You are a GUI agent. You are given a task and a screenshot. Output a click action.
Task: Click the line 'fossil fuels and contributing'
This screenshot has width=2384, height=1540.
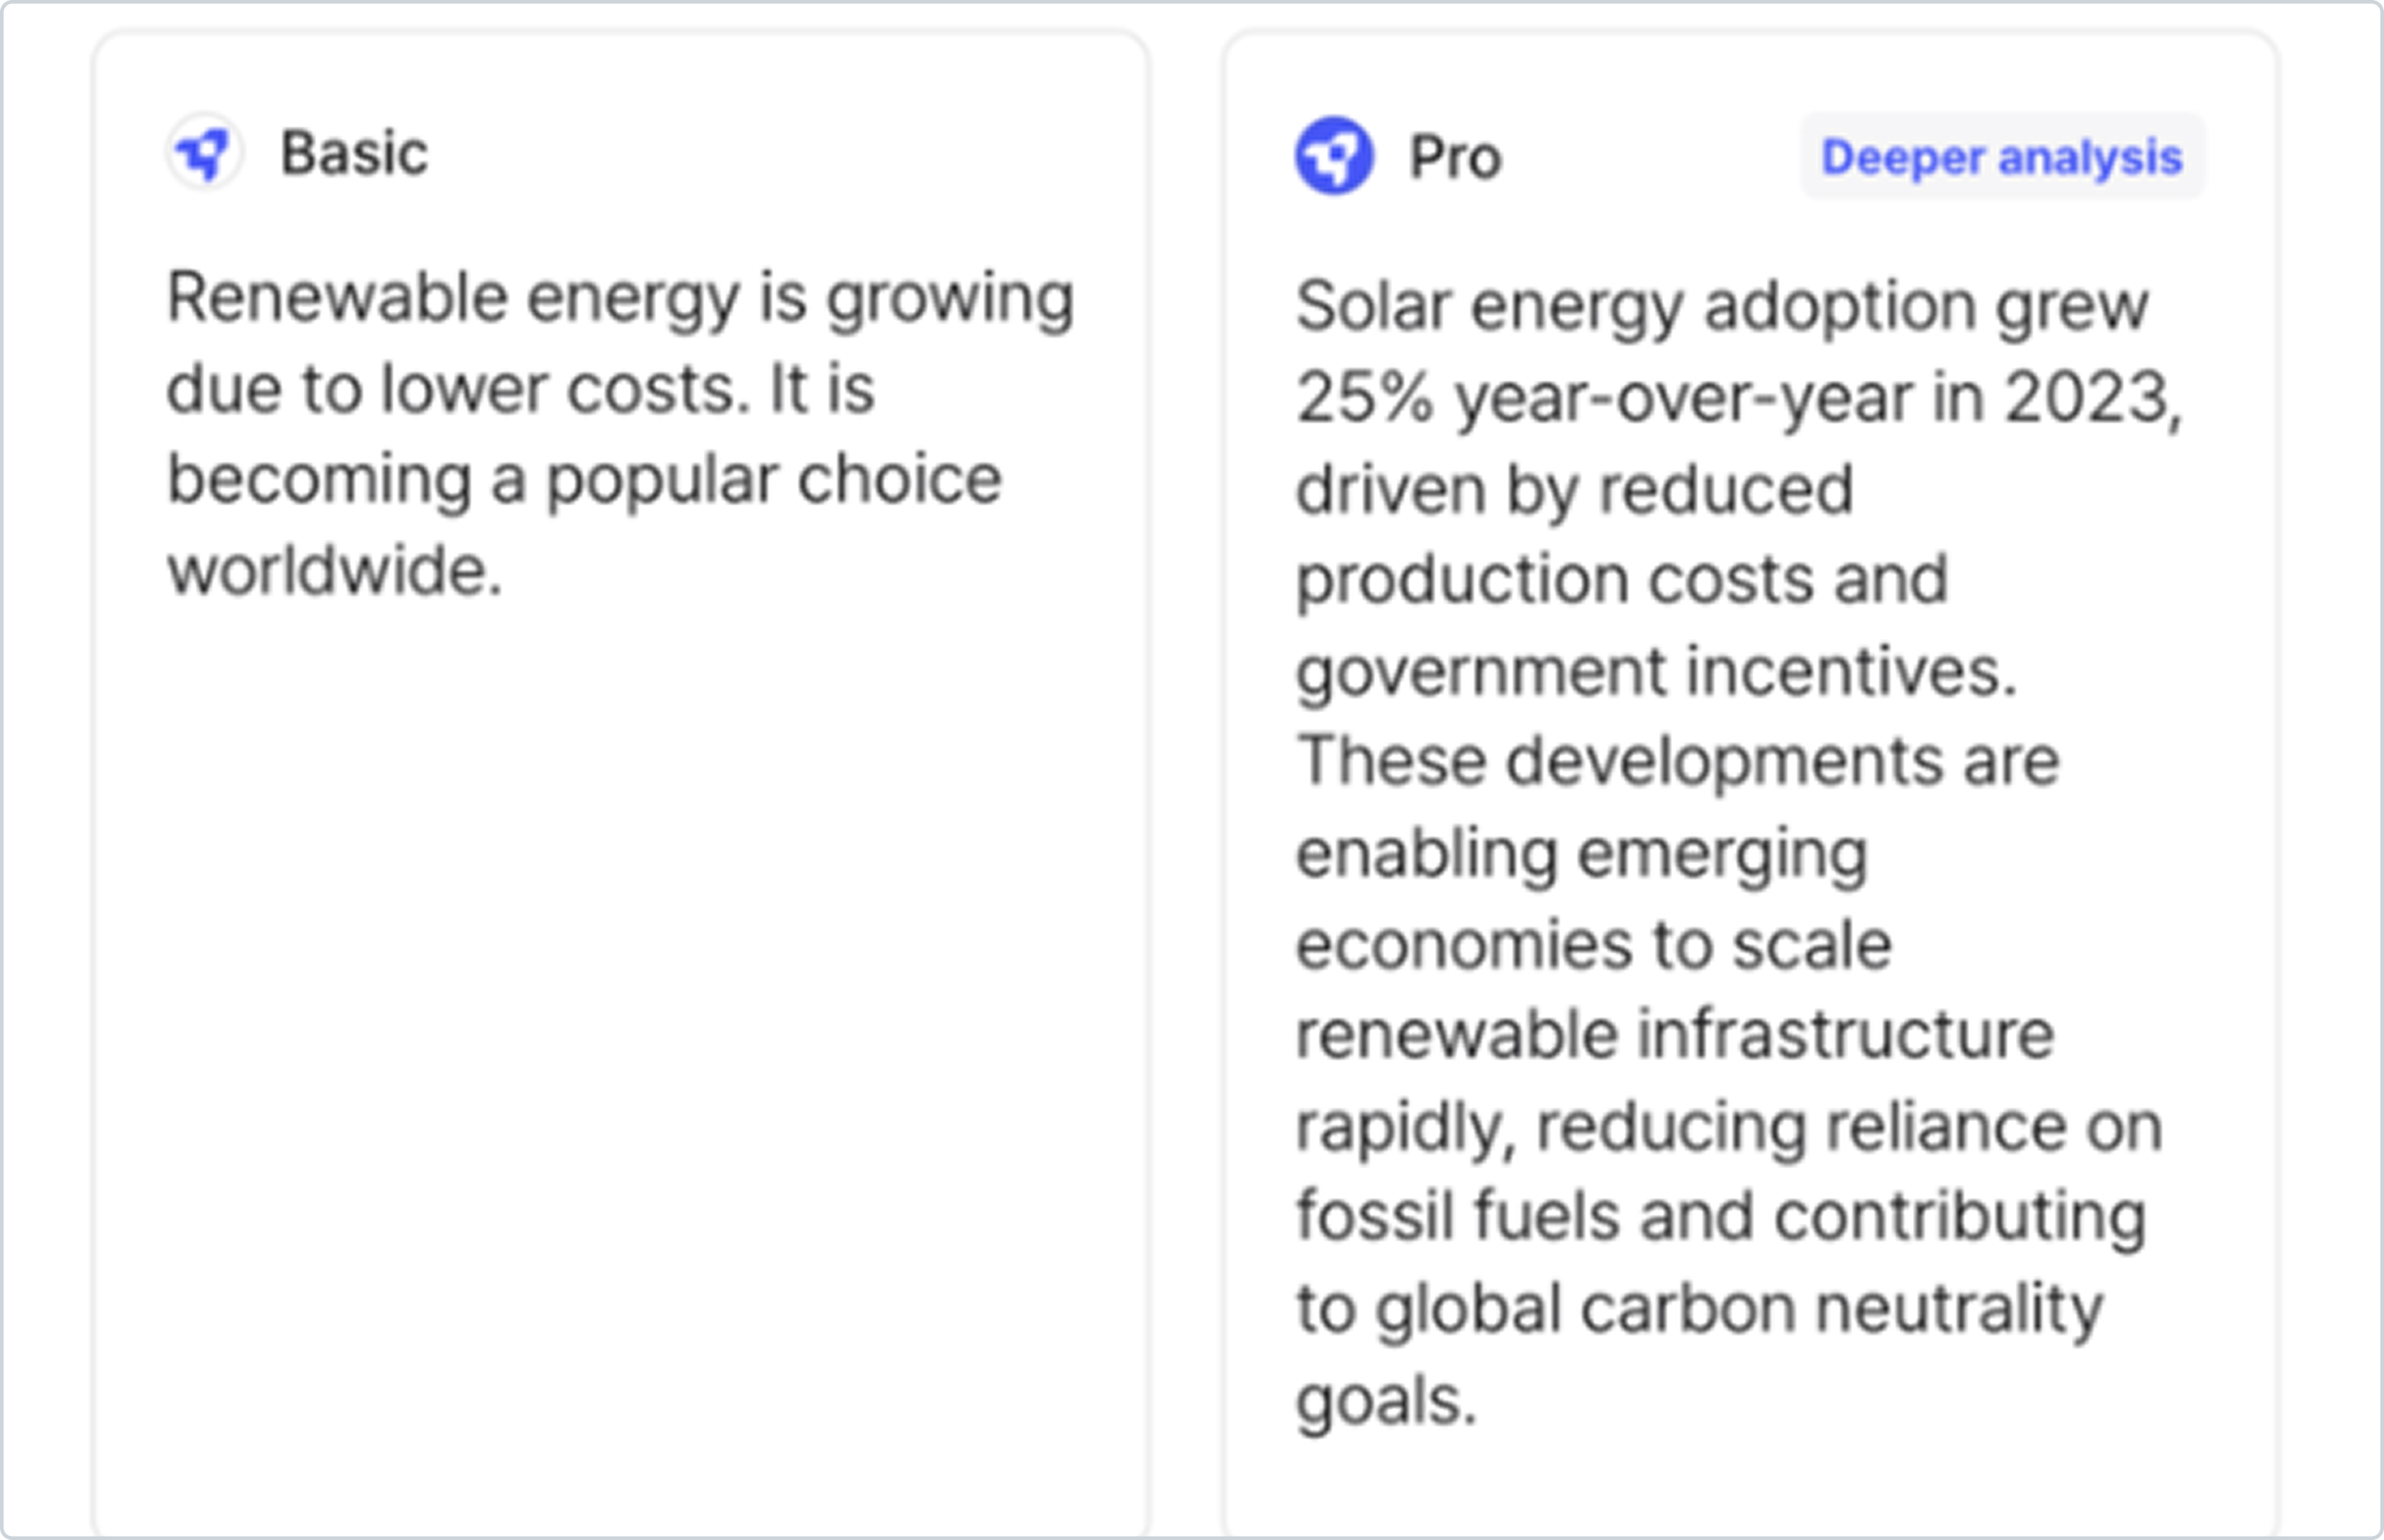[x=1721, y=1217]
